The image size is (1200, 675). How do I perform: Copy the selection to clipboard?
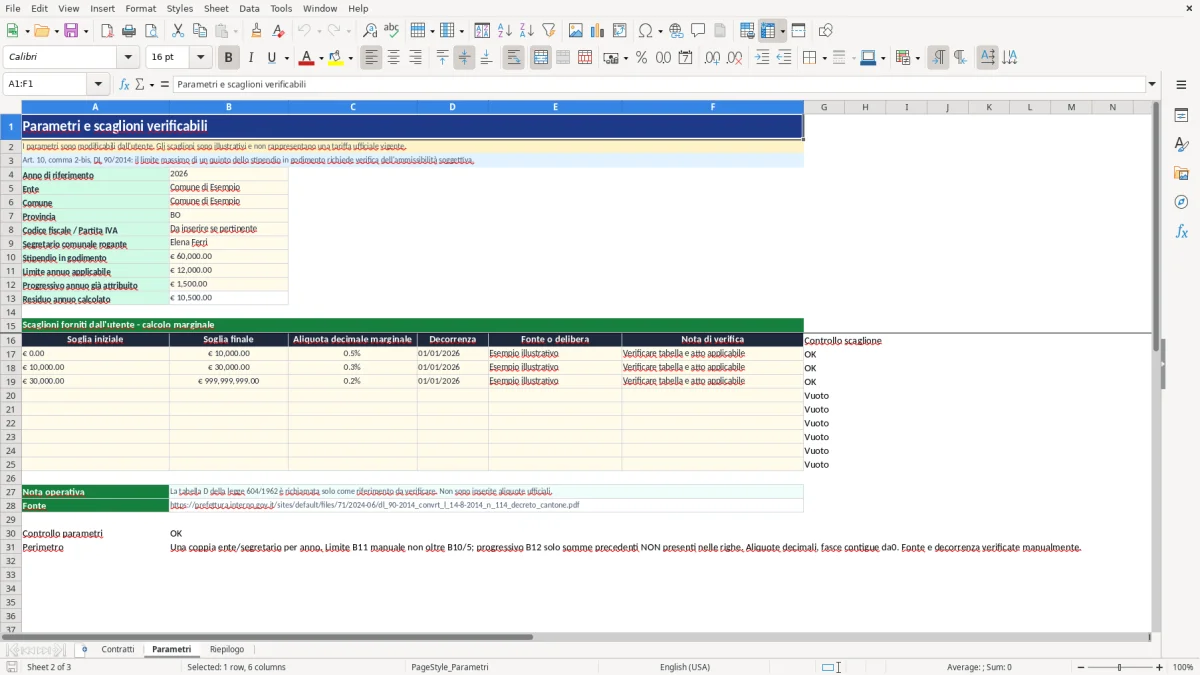click(x=199, y=31)
